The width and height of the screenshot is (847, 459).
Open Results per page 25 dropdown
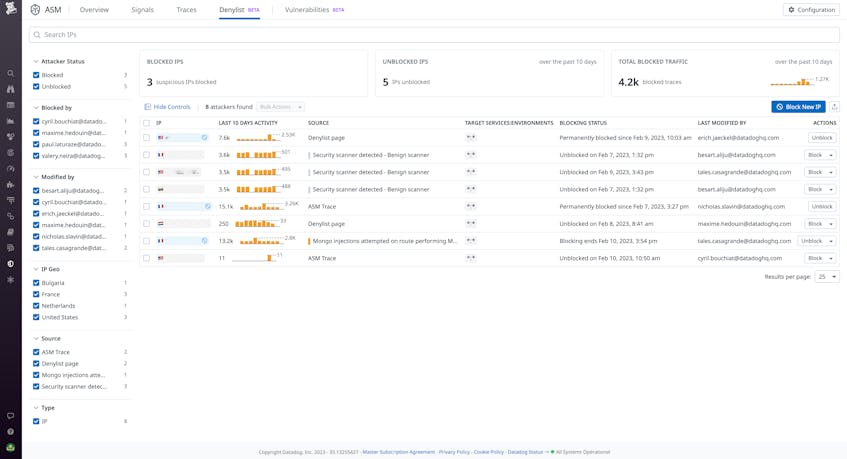click(826, 276)
